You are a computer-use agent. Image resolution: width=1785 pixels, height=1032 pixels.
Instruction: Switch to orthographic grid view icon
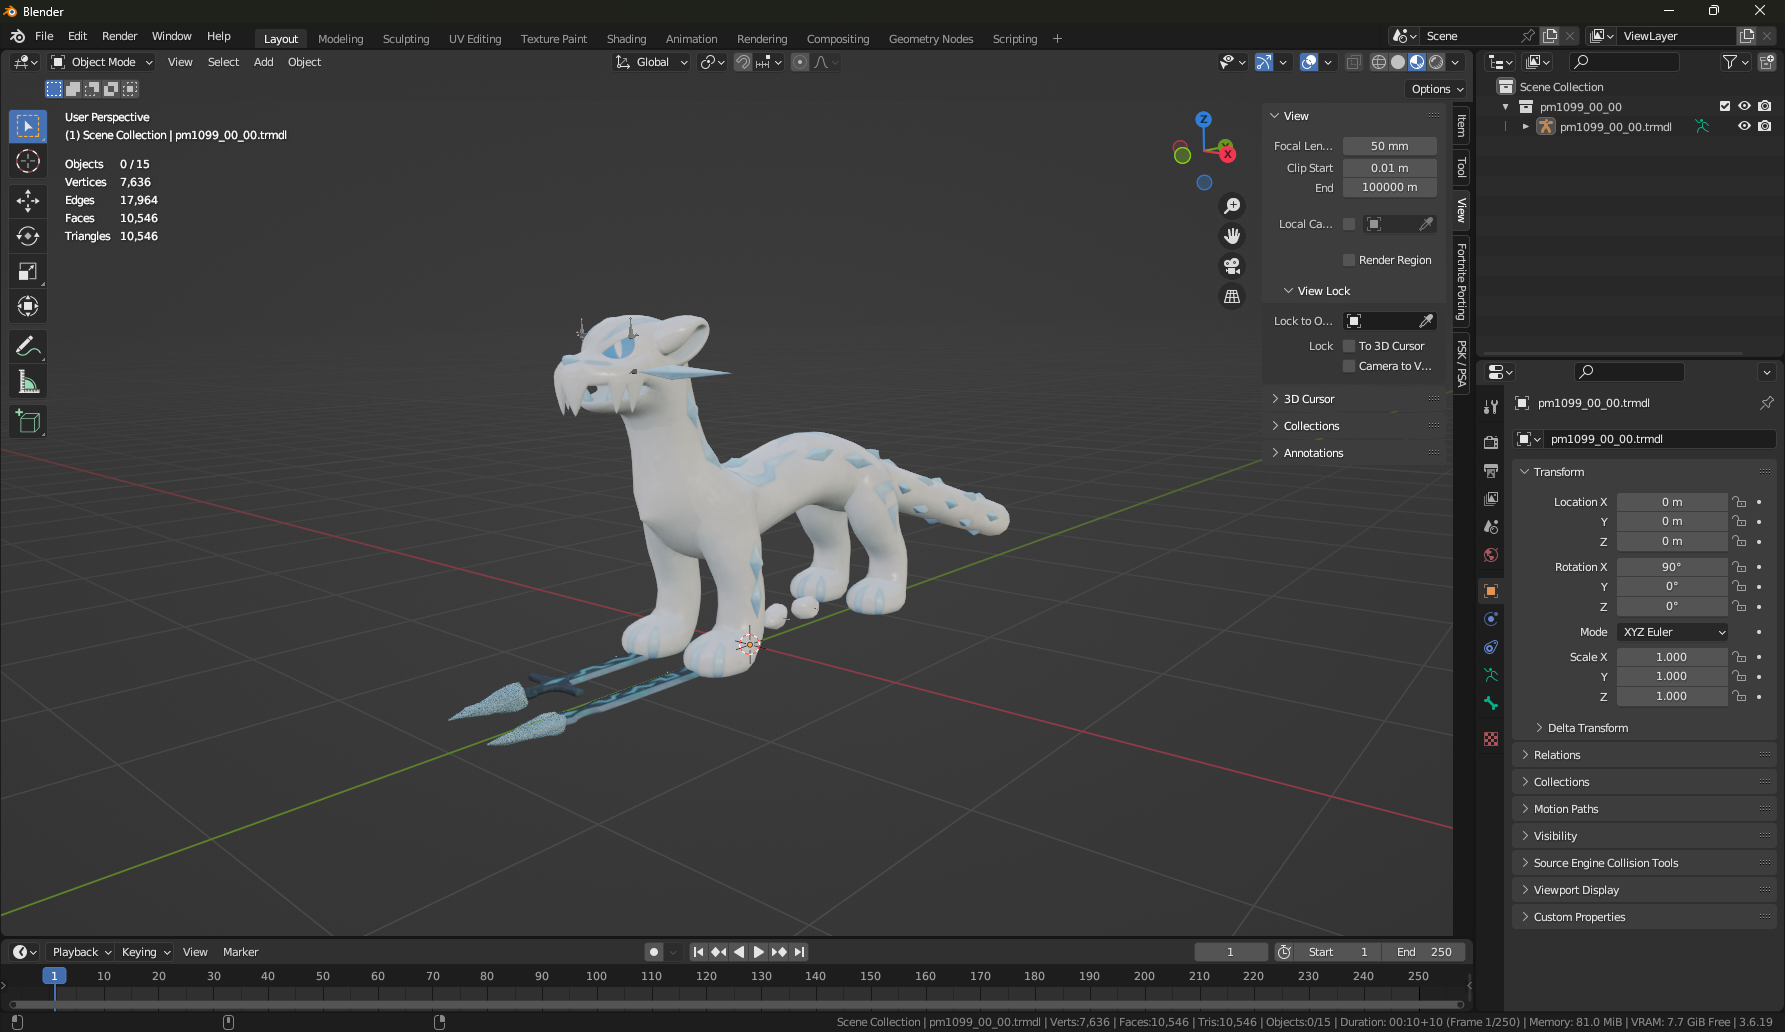pos(1232,297)
